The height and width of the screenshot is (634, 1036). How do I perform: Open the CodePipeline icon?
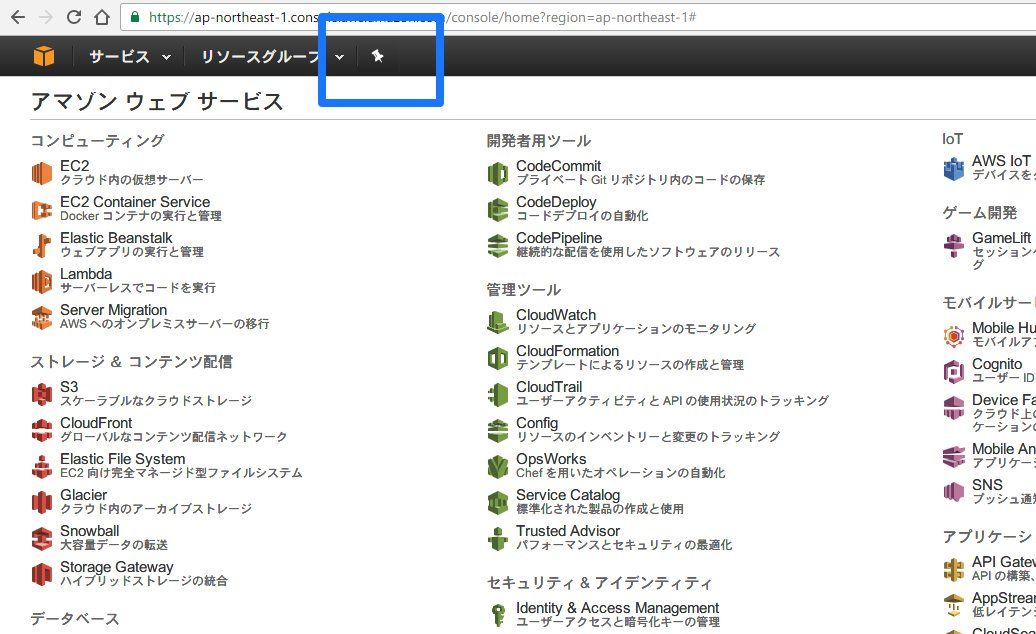click(x=498, y=245)
